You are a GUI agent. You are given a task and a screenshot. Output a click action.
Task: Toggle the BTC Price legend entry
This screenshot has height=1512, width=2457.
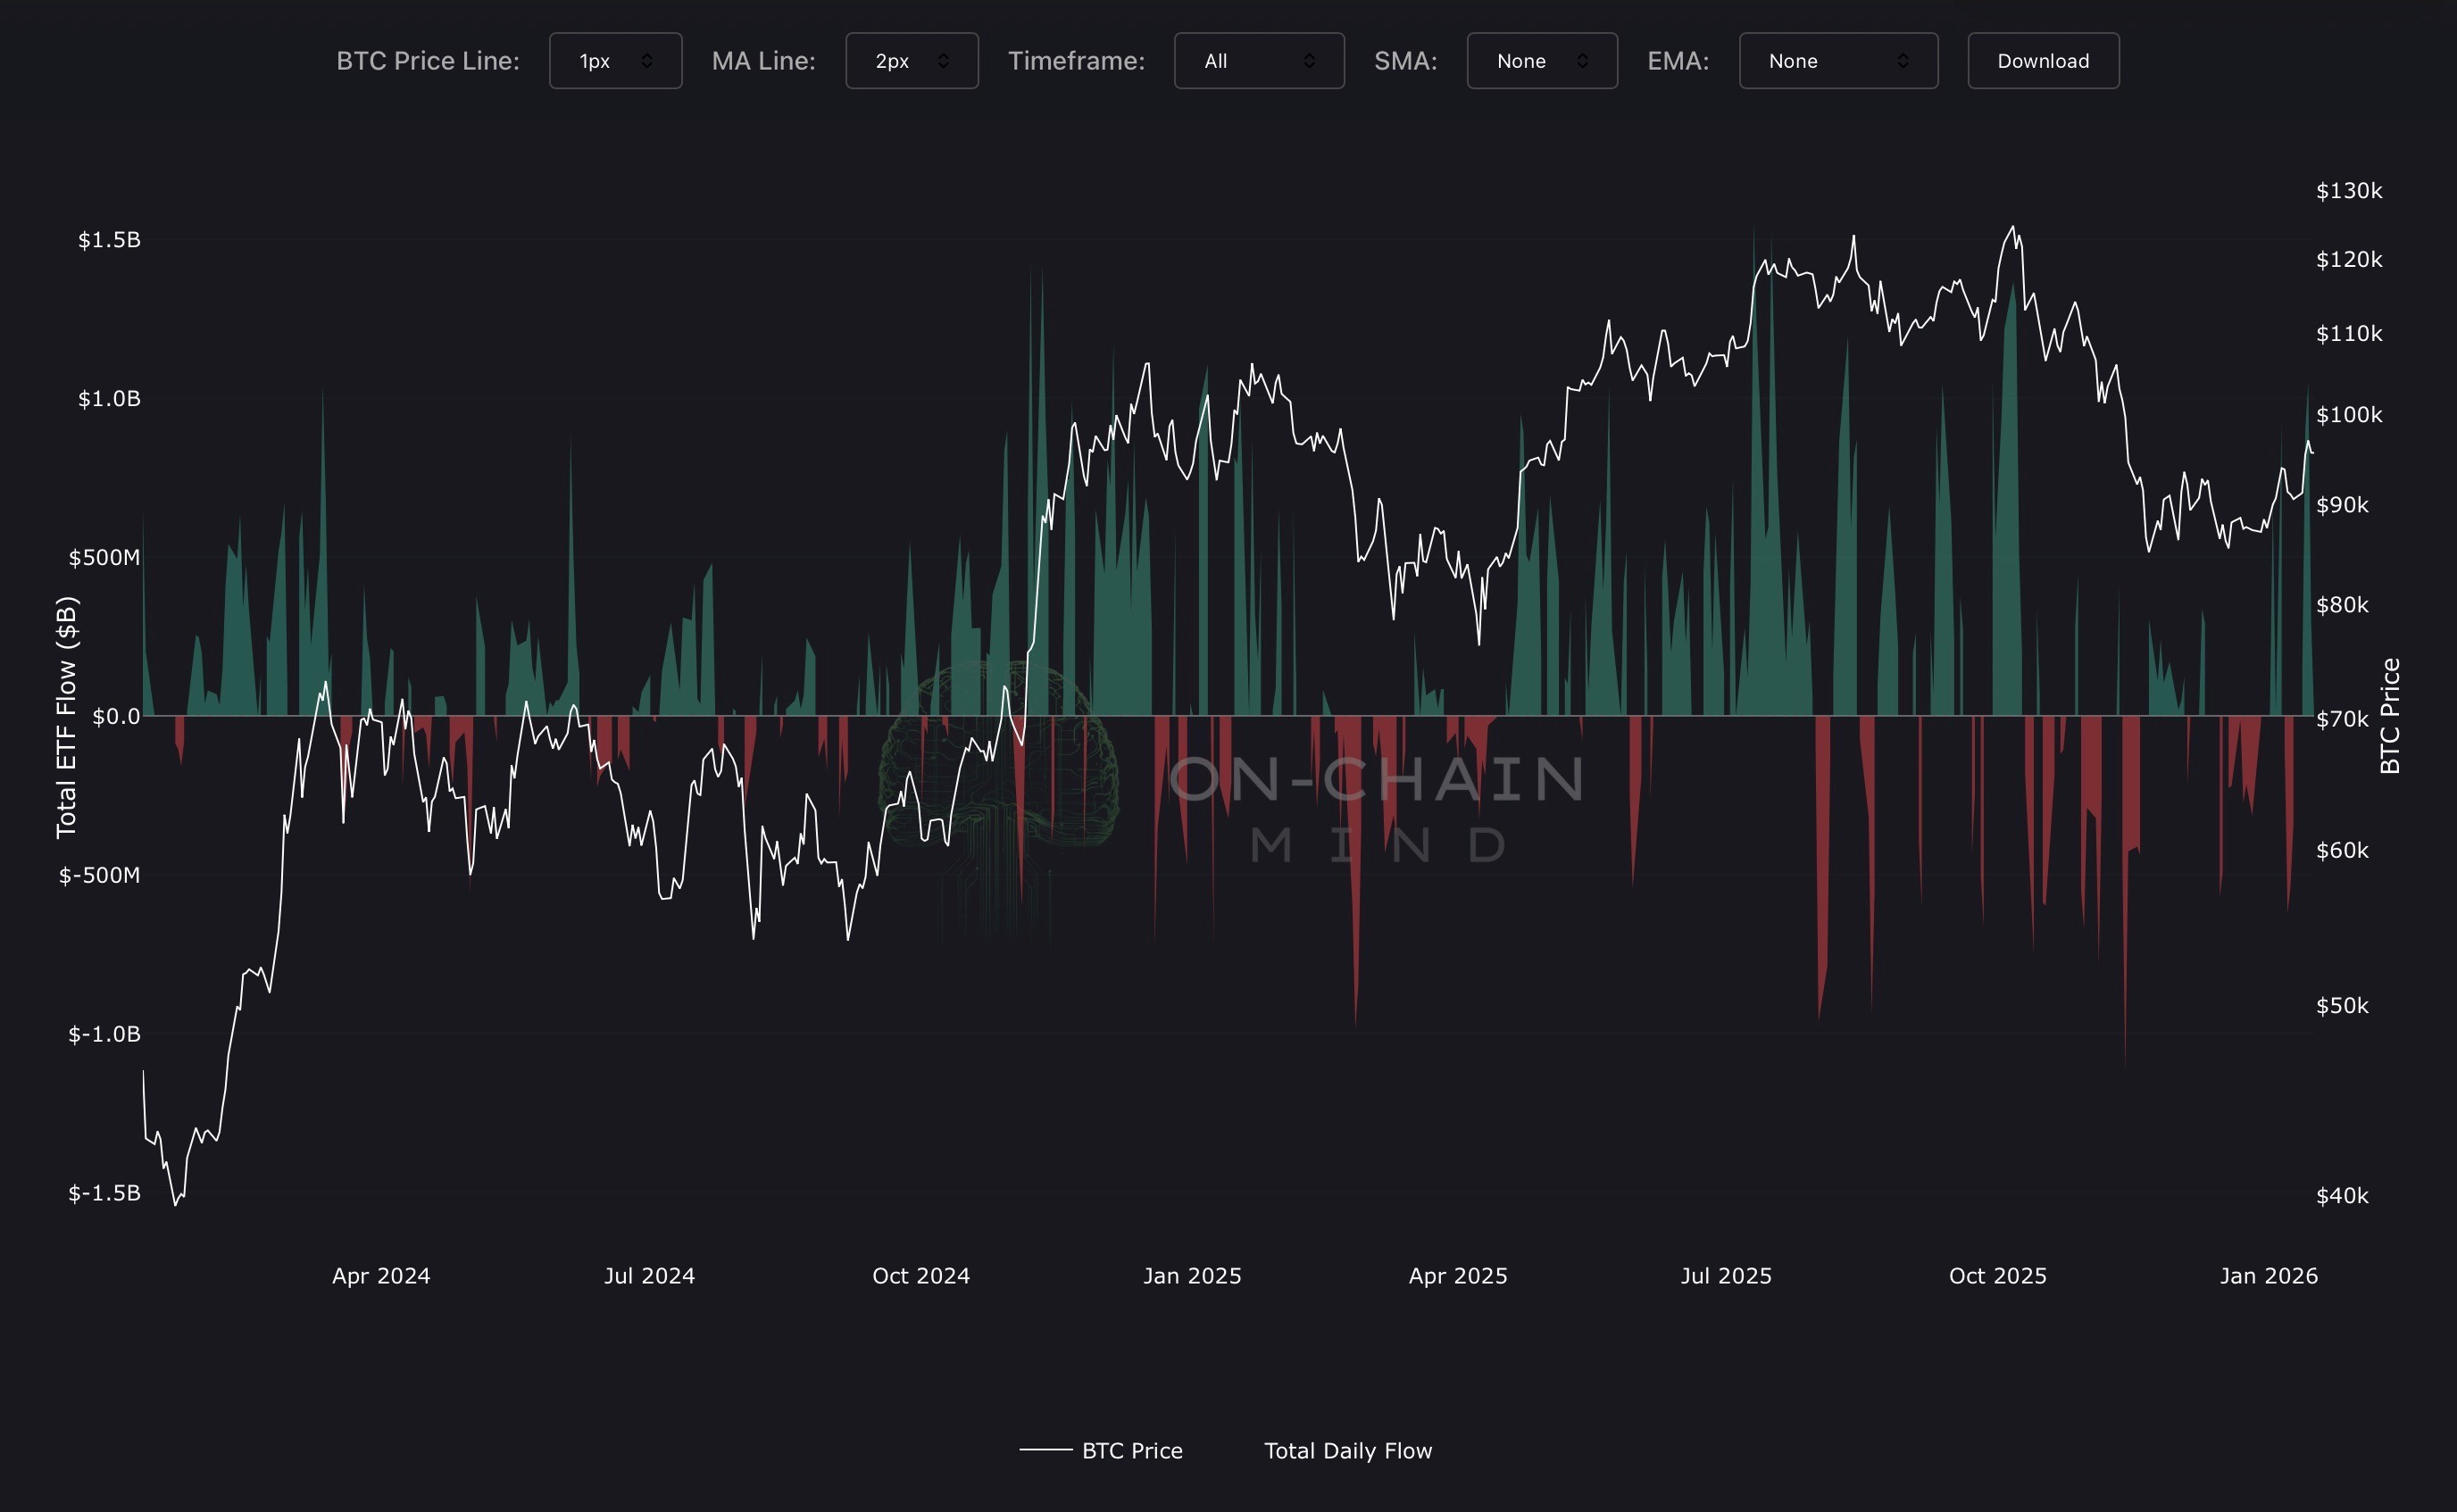coord(1131,1450)
